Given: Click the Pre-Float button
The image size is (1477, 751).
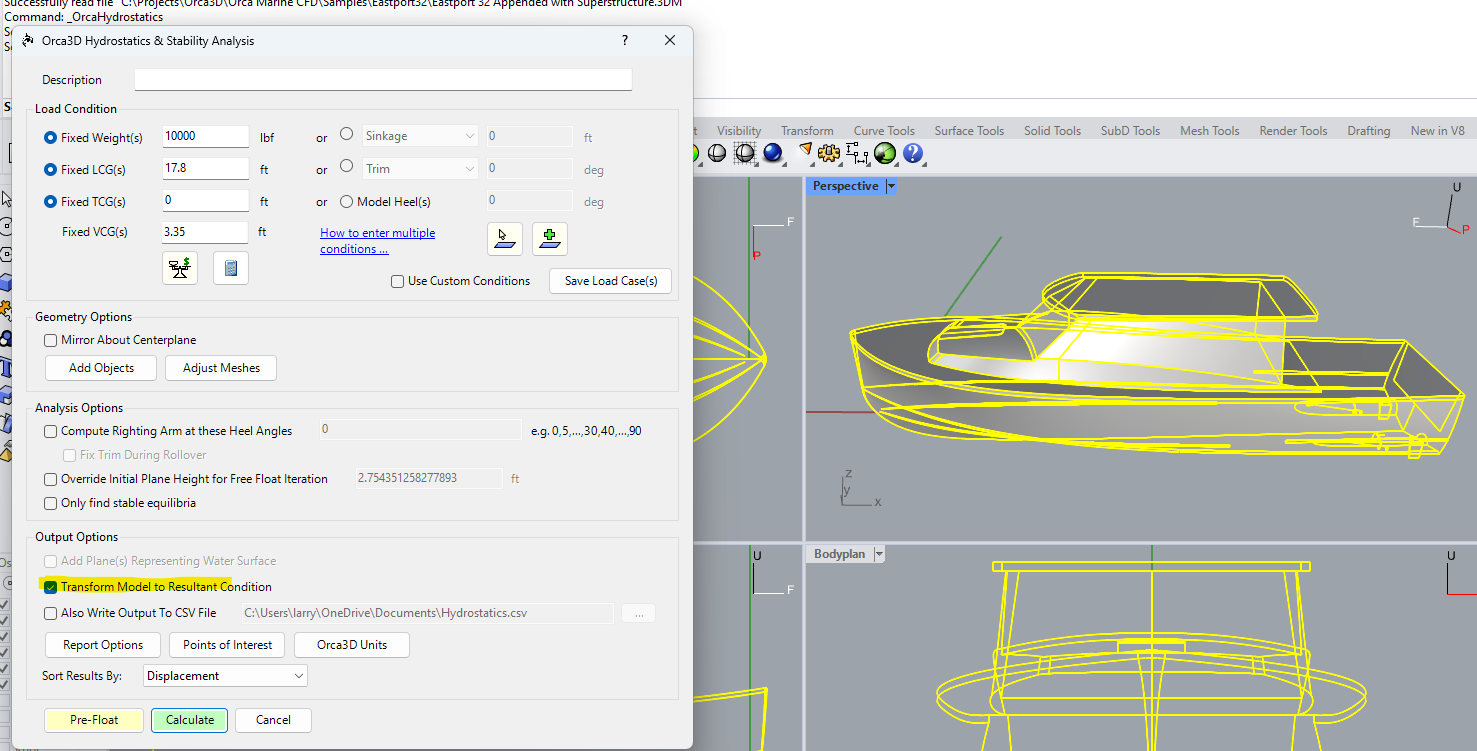Looking at the screenshot, I should coord(94,720).
